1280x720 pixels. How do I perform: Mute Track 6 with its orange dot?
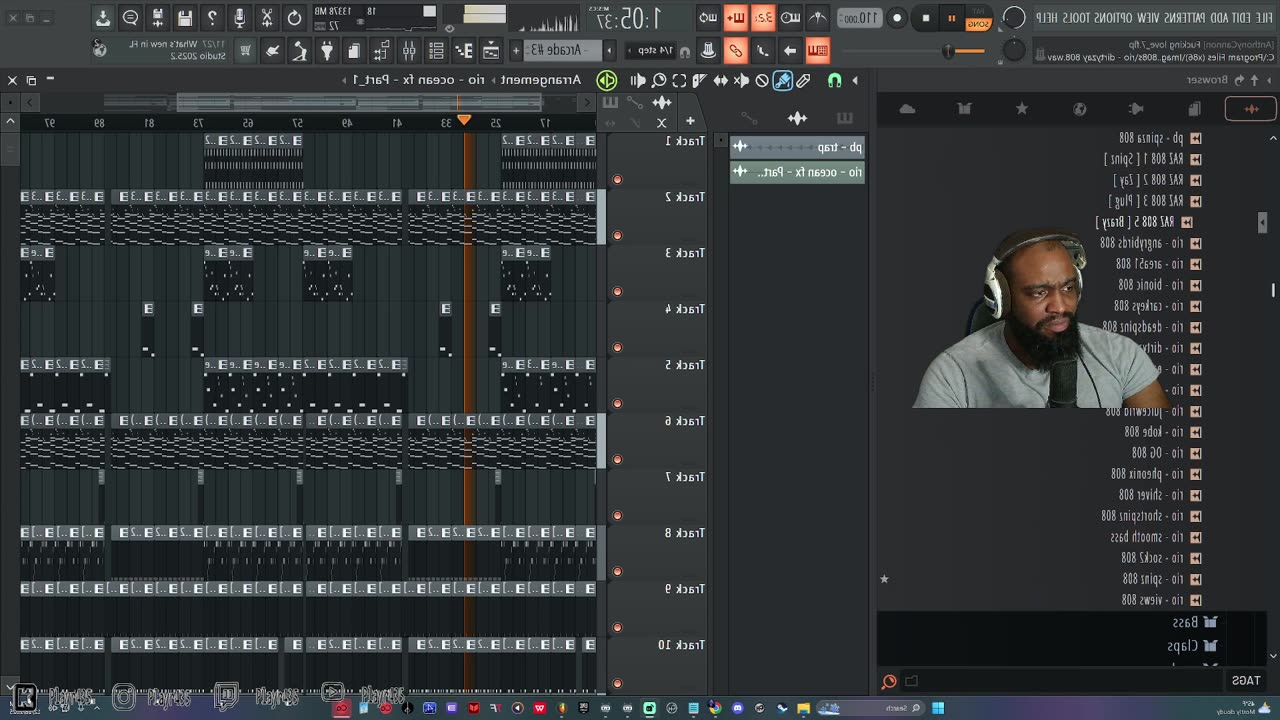click(617, 460)
